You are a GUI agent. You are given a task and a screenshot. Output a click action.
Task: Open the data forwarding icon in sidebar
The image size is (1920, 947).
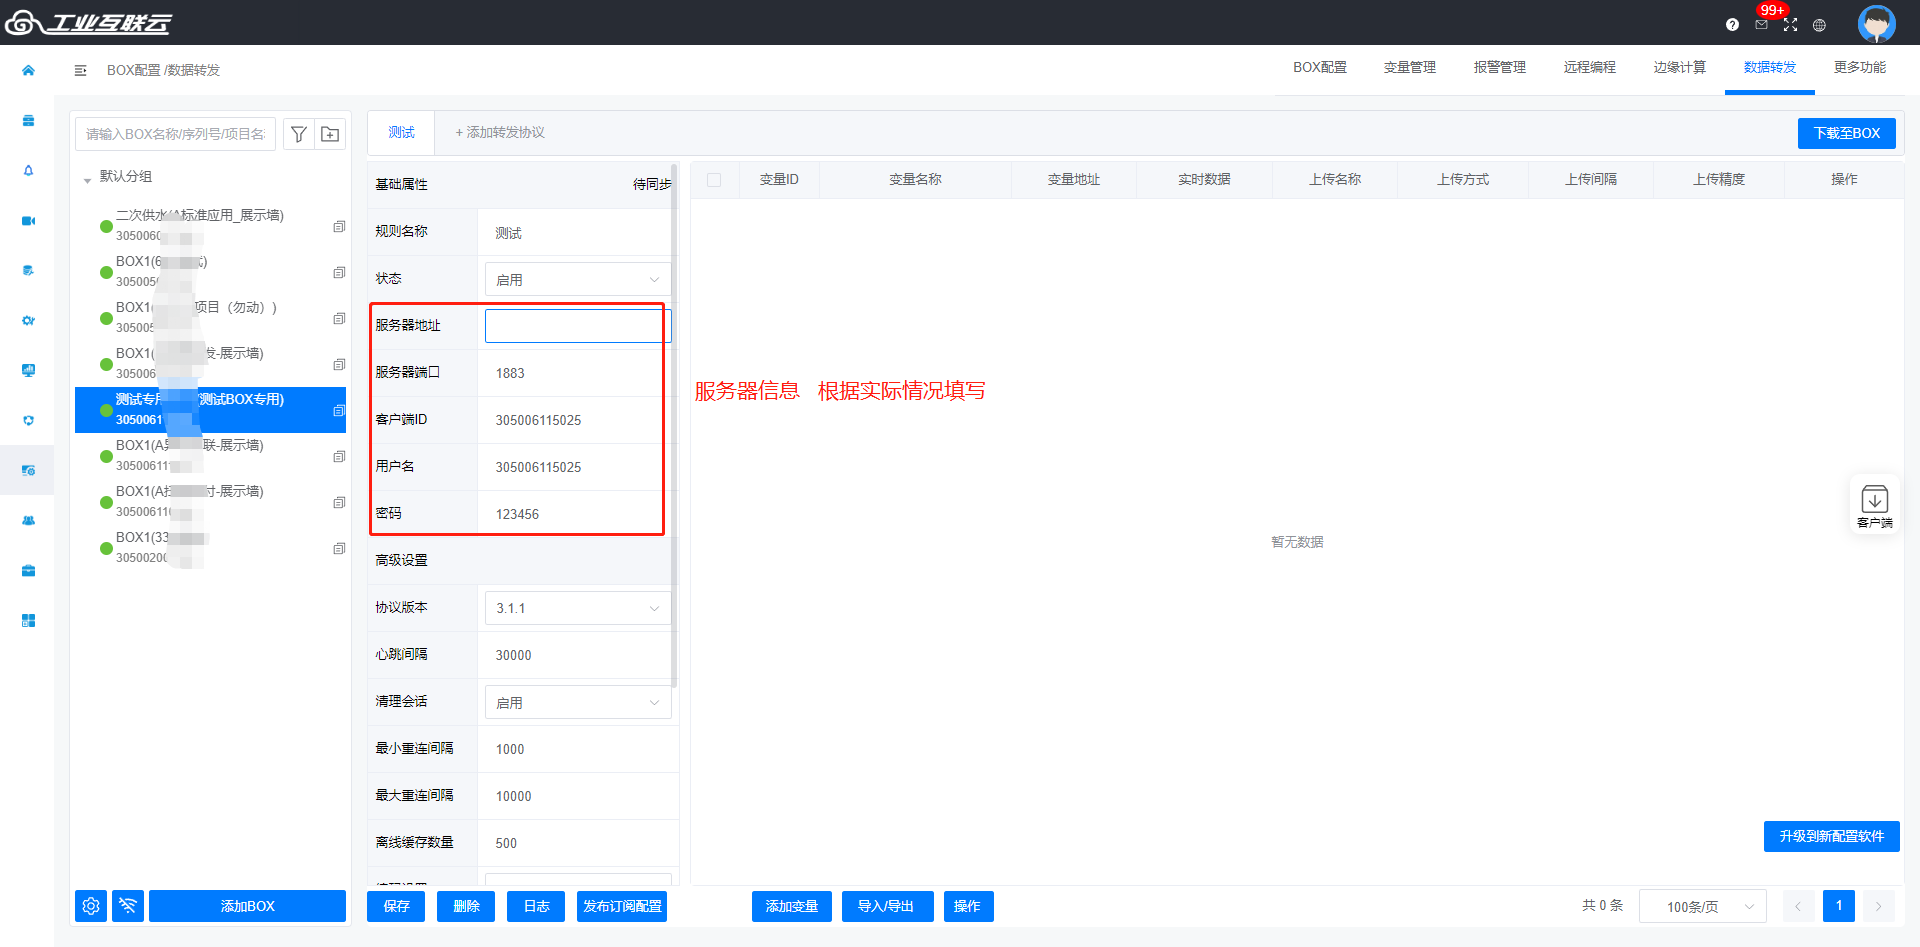(x=28, y=470)
